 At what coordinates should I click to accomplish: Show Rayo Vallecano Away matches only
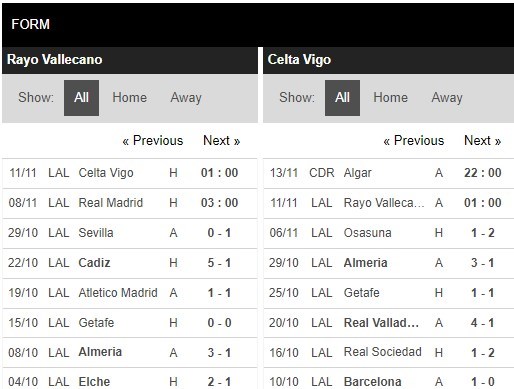point(186,98)
